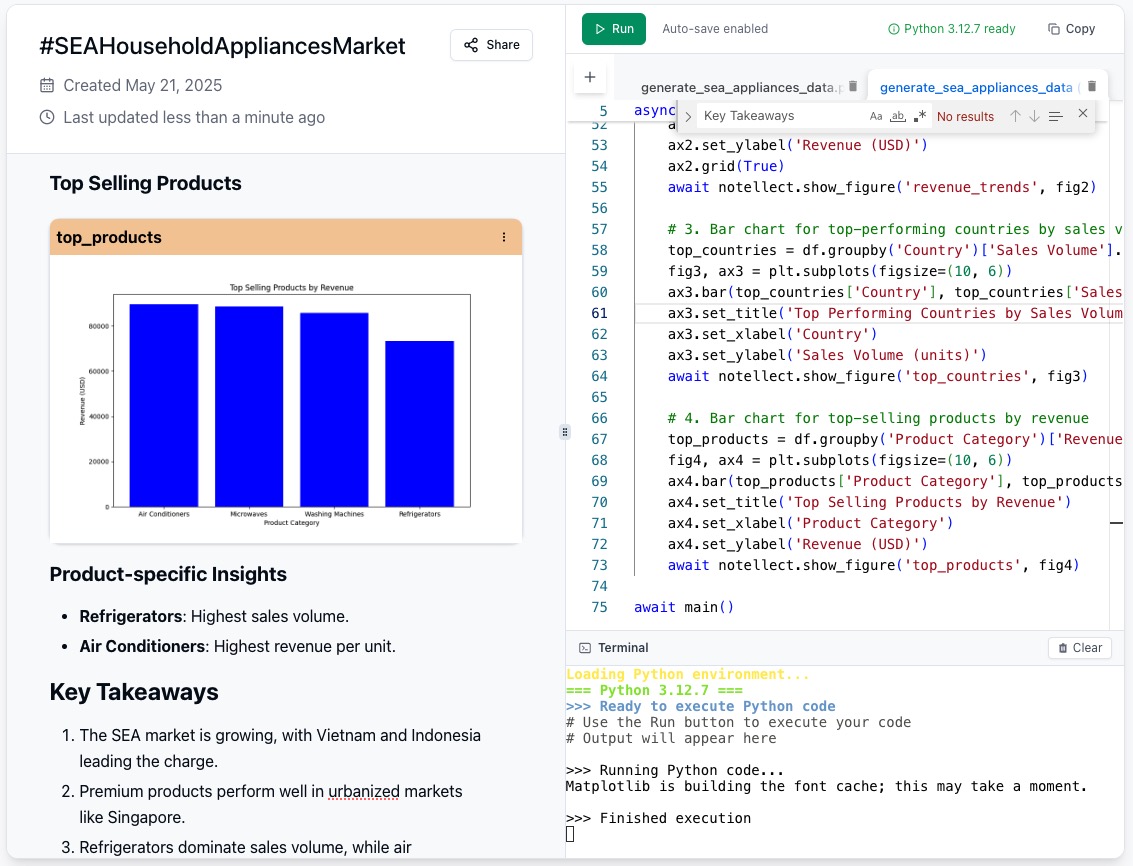The width and height of the screenshot is (1133, 866).
Task: Click the calendar icon beside Created date
Action: (47, 85)
